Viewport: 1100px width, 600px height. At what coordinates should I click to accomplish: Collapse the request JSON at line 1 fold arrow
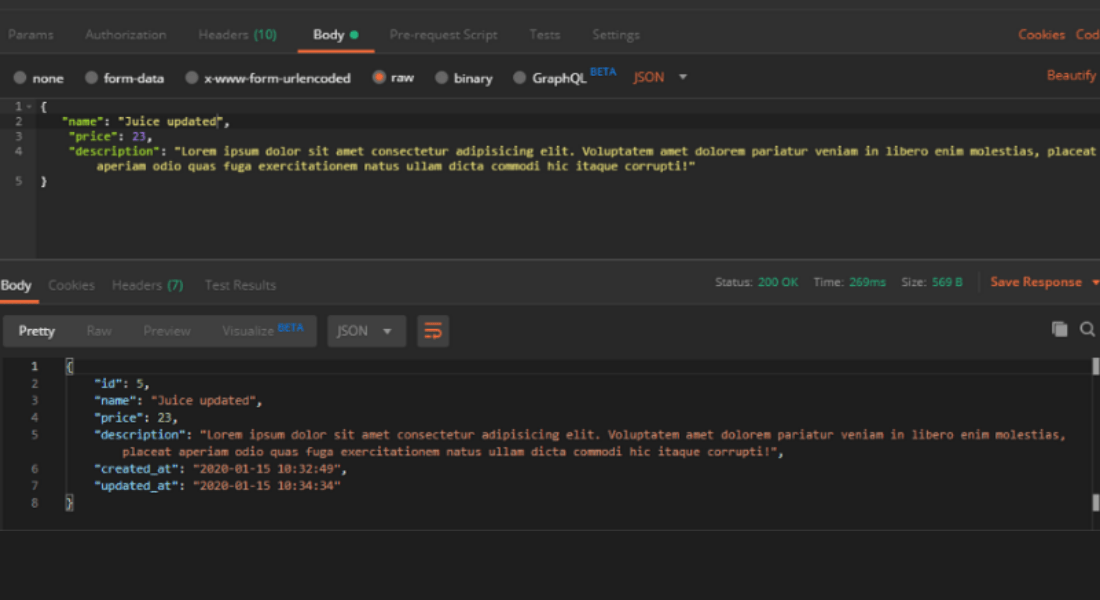pos(29,107)
